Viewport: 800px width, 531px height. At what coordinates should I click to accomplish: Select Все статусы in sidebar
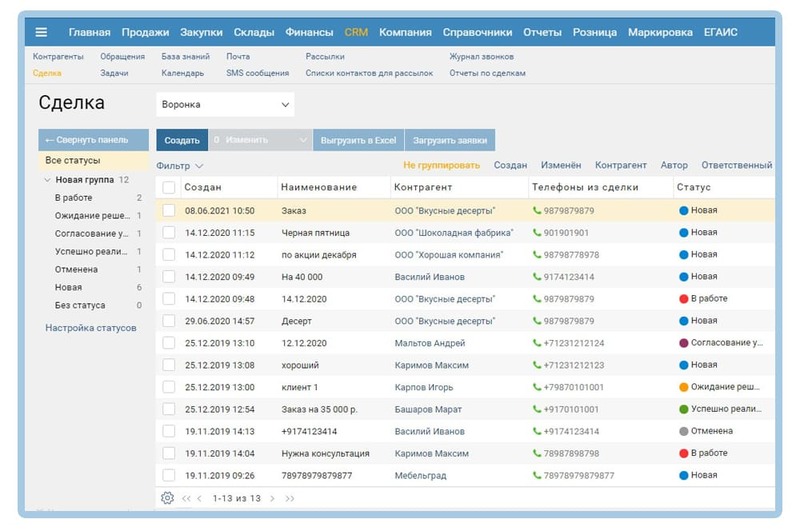tap(93, 161)
